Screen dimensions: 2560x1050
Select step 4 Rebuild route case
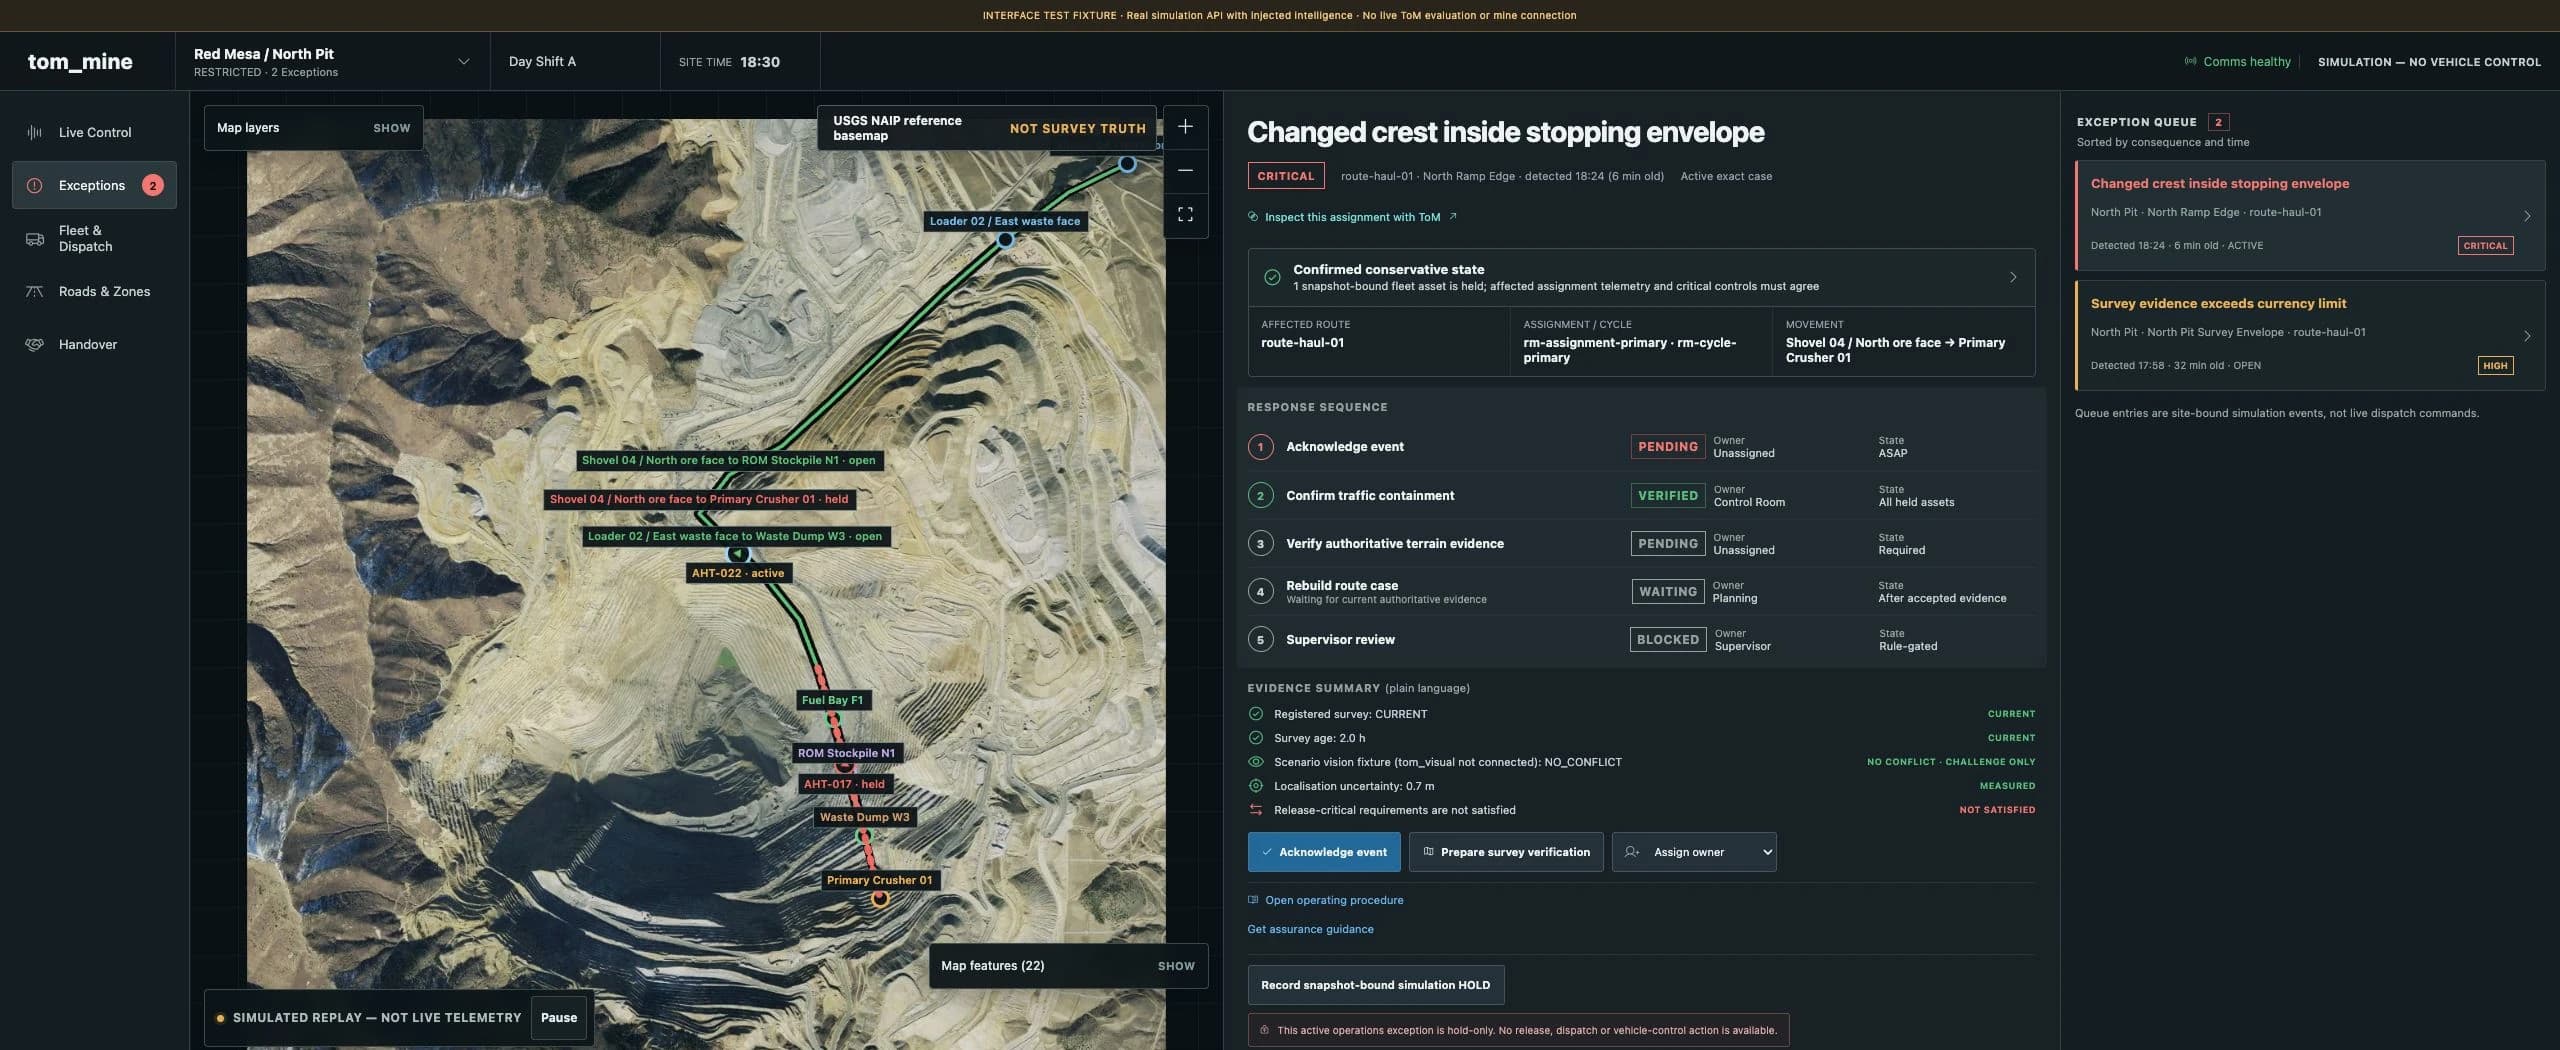click(x=1641, y=591)
